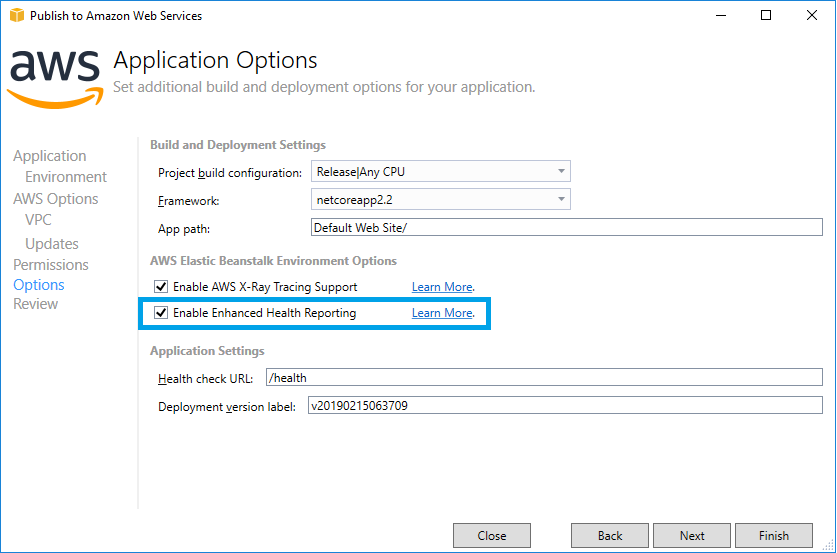
Task: Toggle Enable Enhanced Health Reporting checkbox
Action: point(161,313)
